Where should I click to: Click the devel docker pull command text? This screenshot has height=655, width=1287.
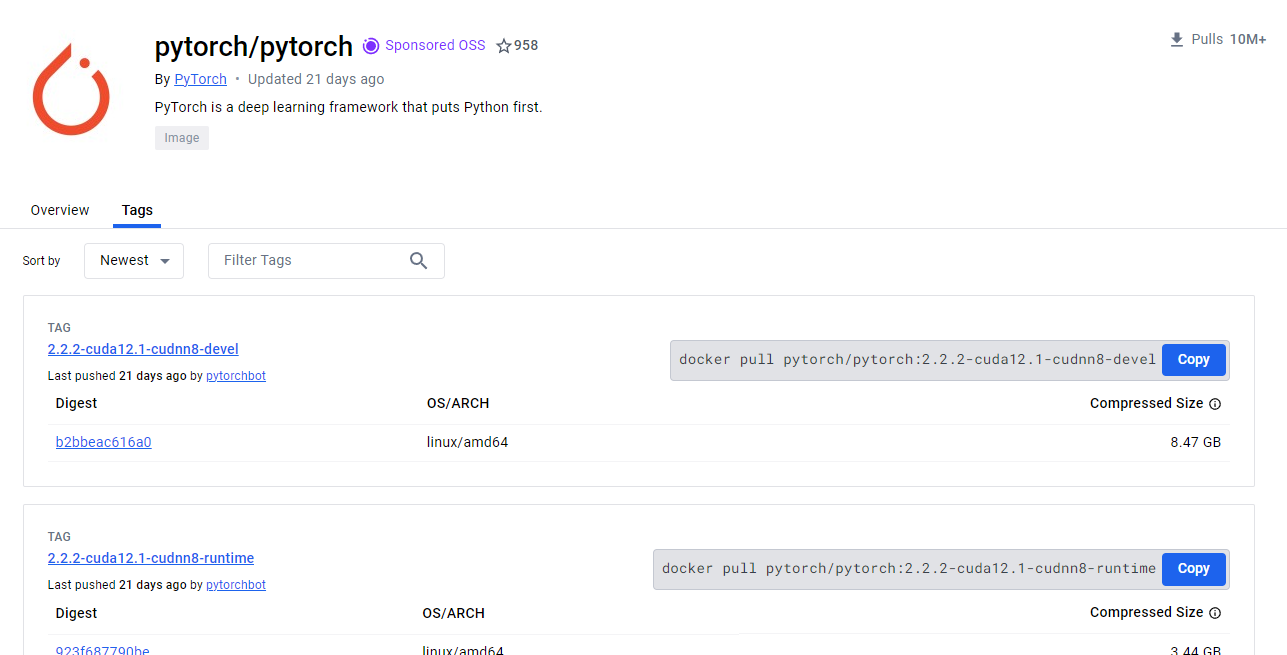coord(917,359)
